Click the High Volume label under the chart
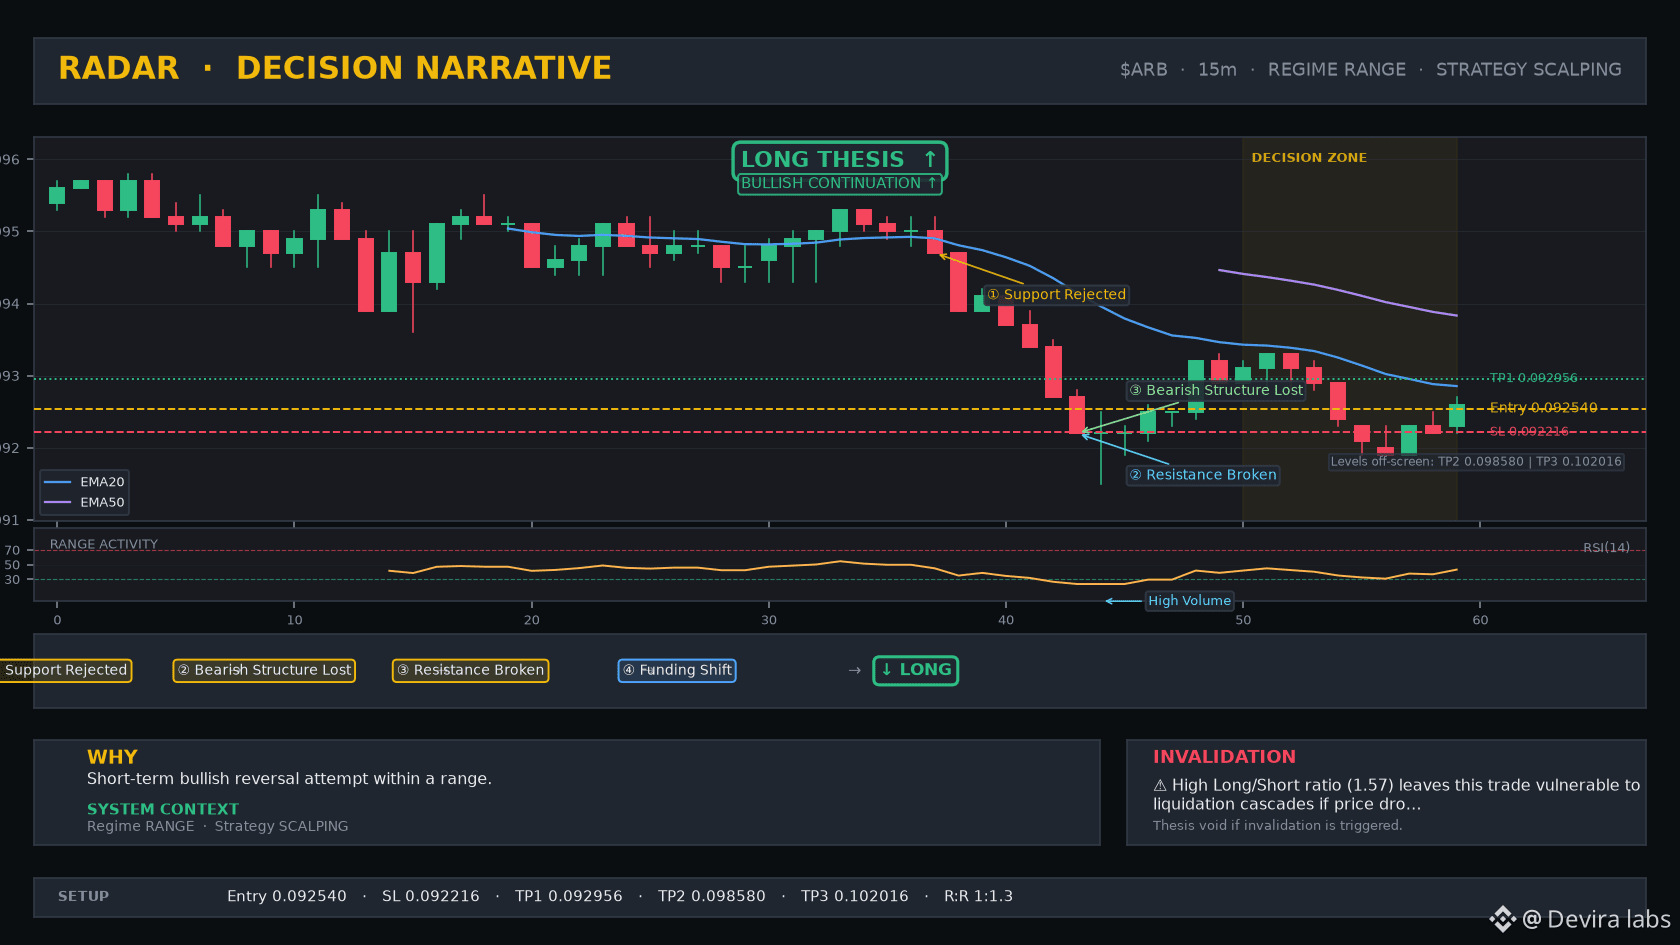 pyautogui.click(x=1189, y=600)
